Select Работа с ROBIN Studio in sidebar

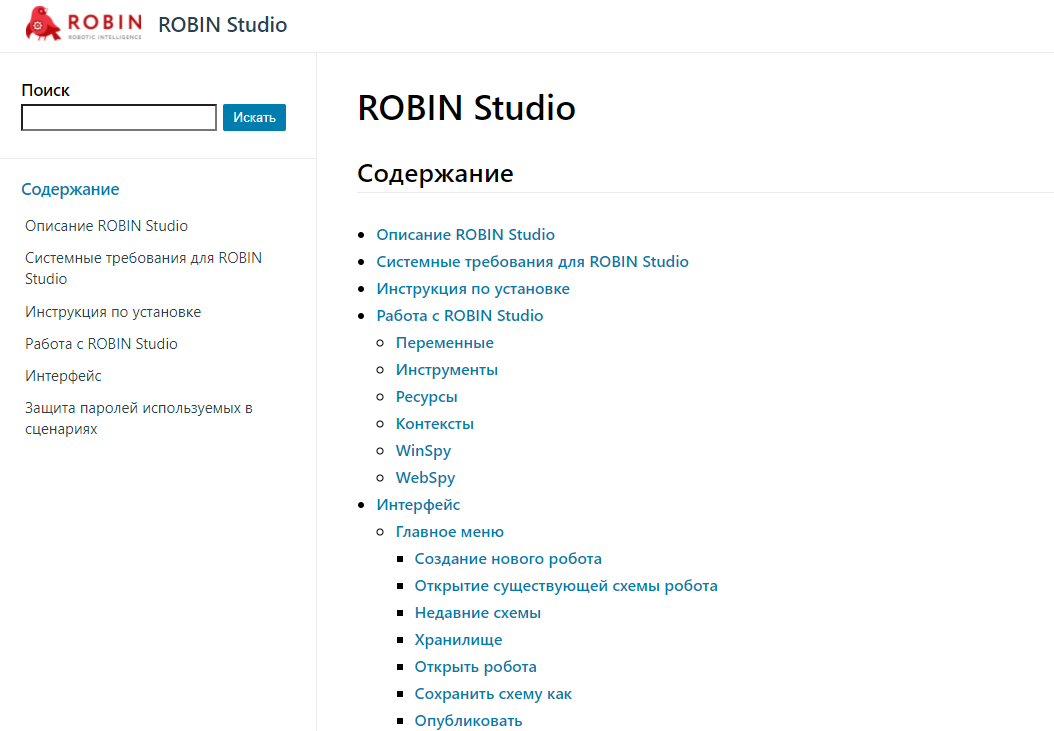tap(101, 344)
